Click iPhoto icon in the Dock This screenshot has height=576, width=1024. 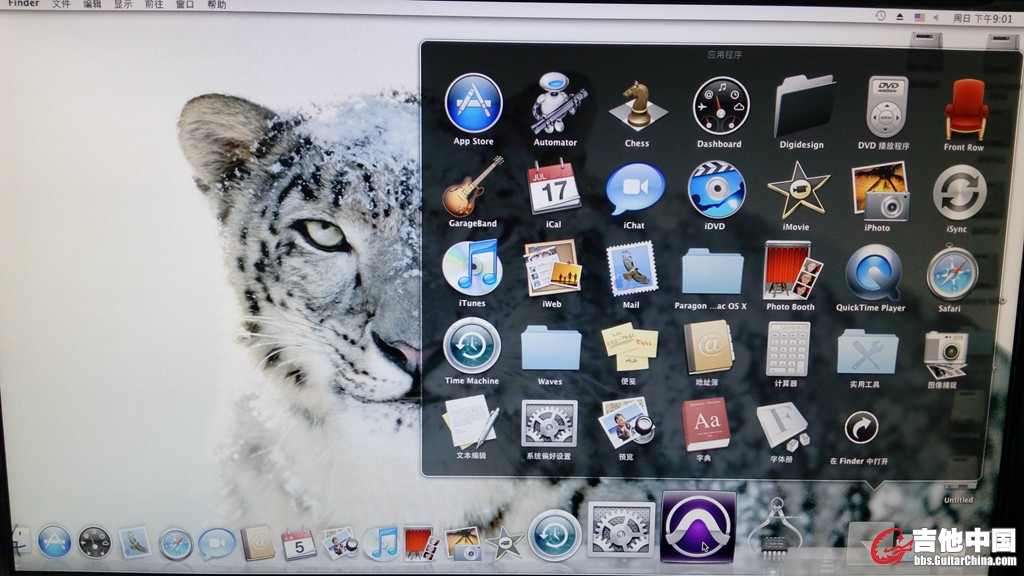[463, 544]
